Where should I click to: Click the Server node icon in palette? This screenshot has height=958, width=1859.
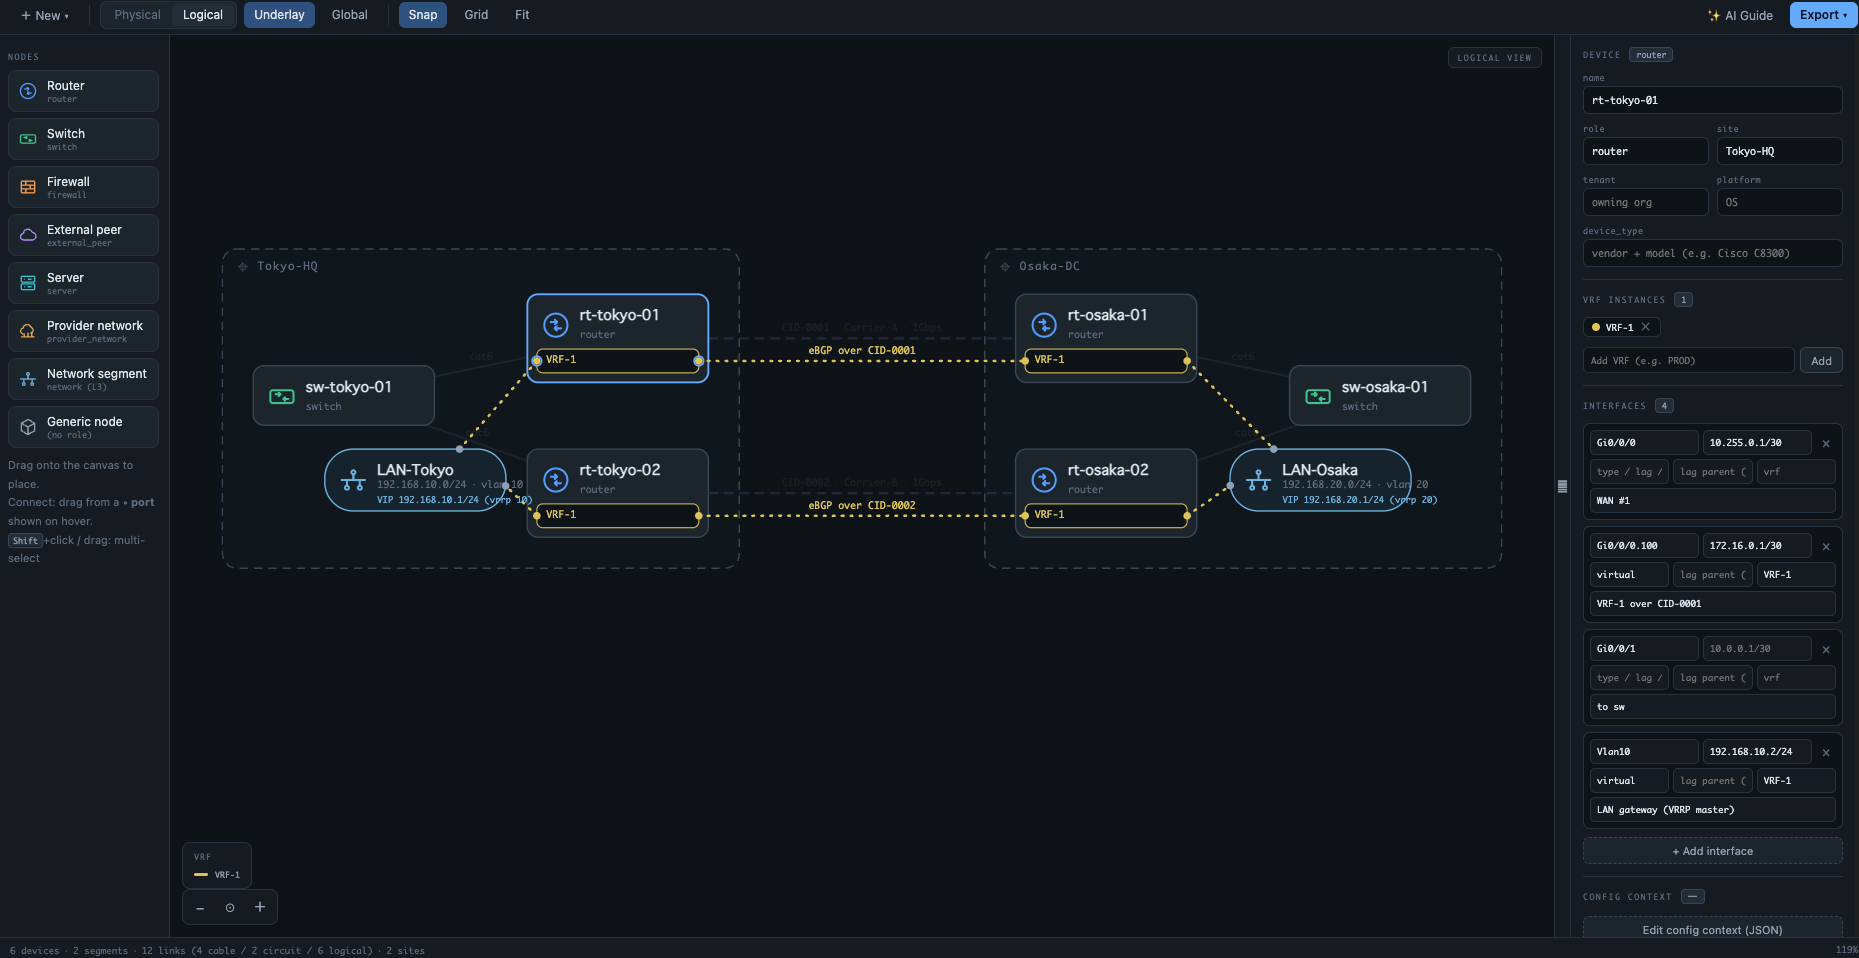pos(28,283)
